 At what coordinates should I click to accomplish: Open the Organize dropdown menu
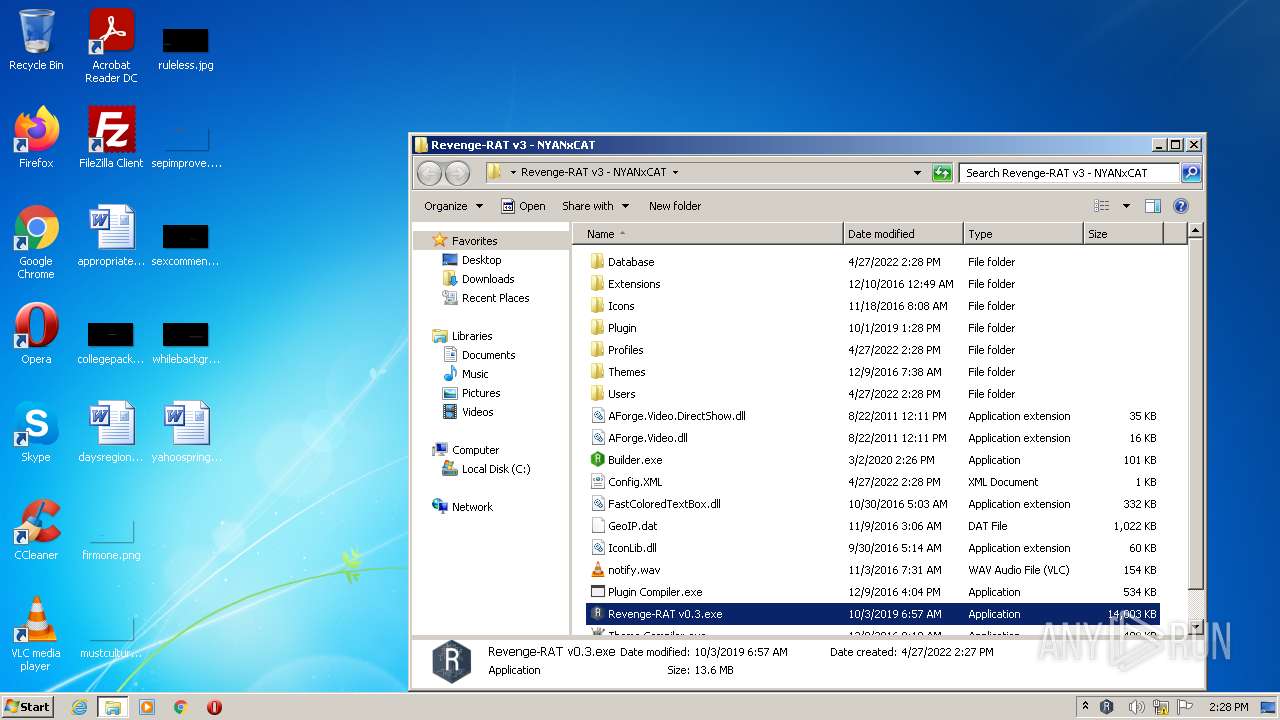453,206
